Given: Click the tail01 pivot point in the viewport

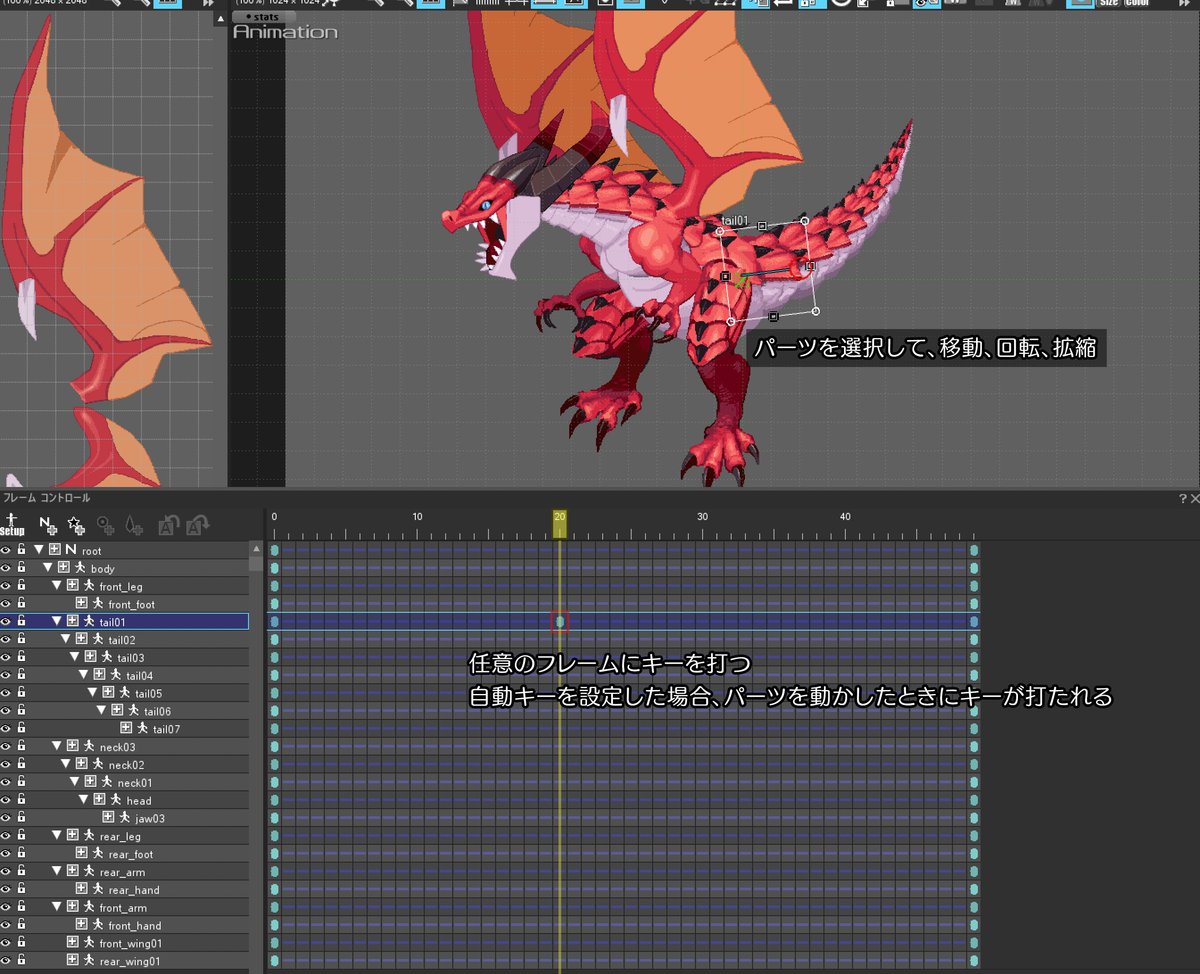Looking at the screenshot, I should point(740,282).
